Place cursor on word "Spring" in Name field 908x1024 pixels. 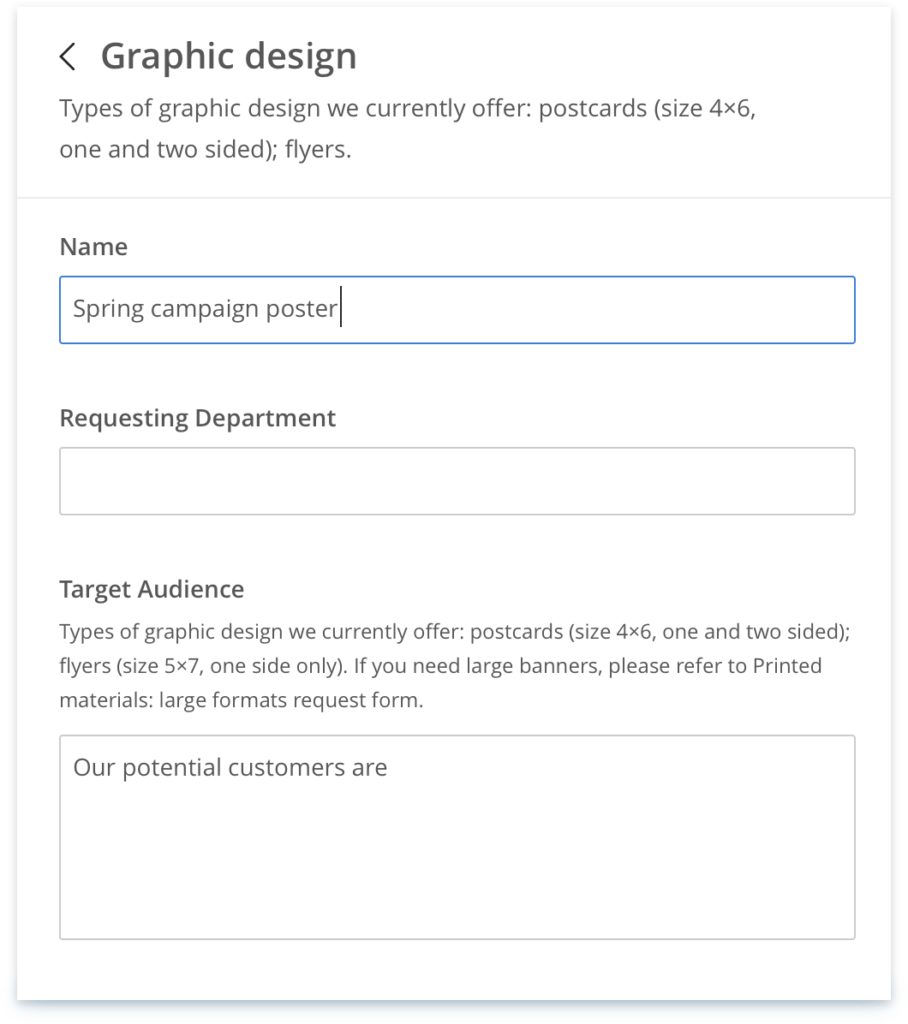tap(108, 309)
